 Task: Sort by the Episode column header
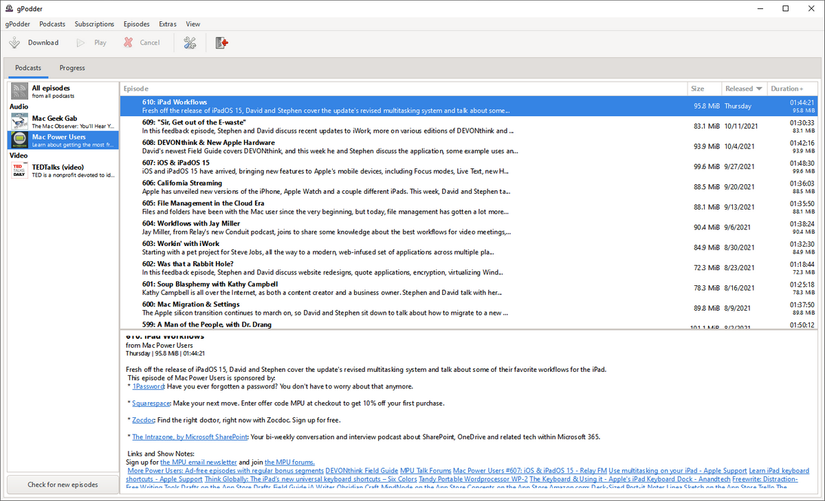404,88
